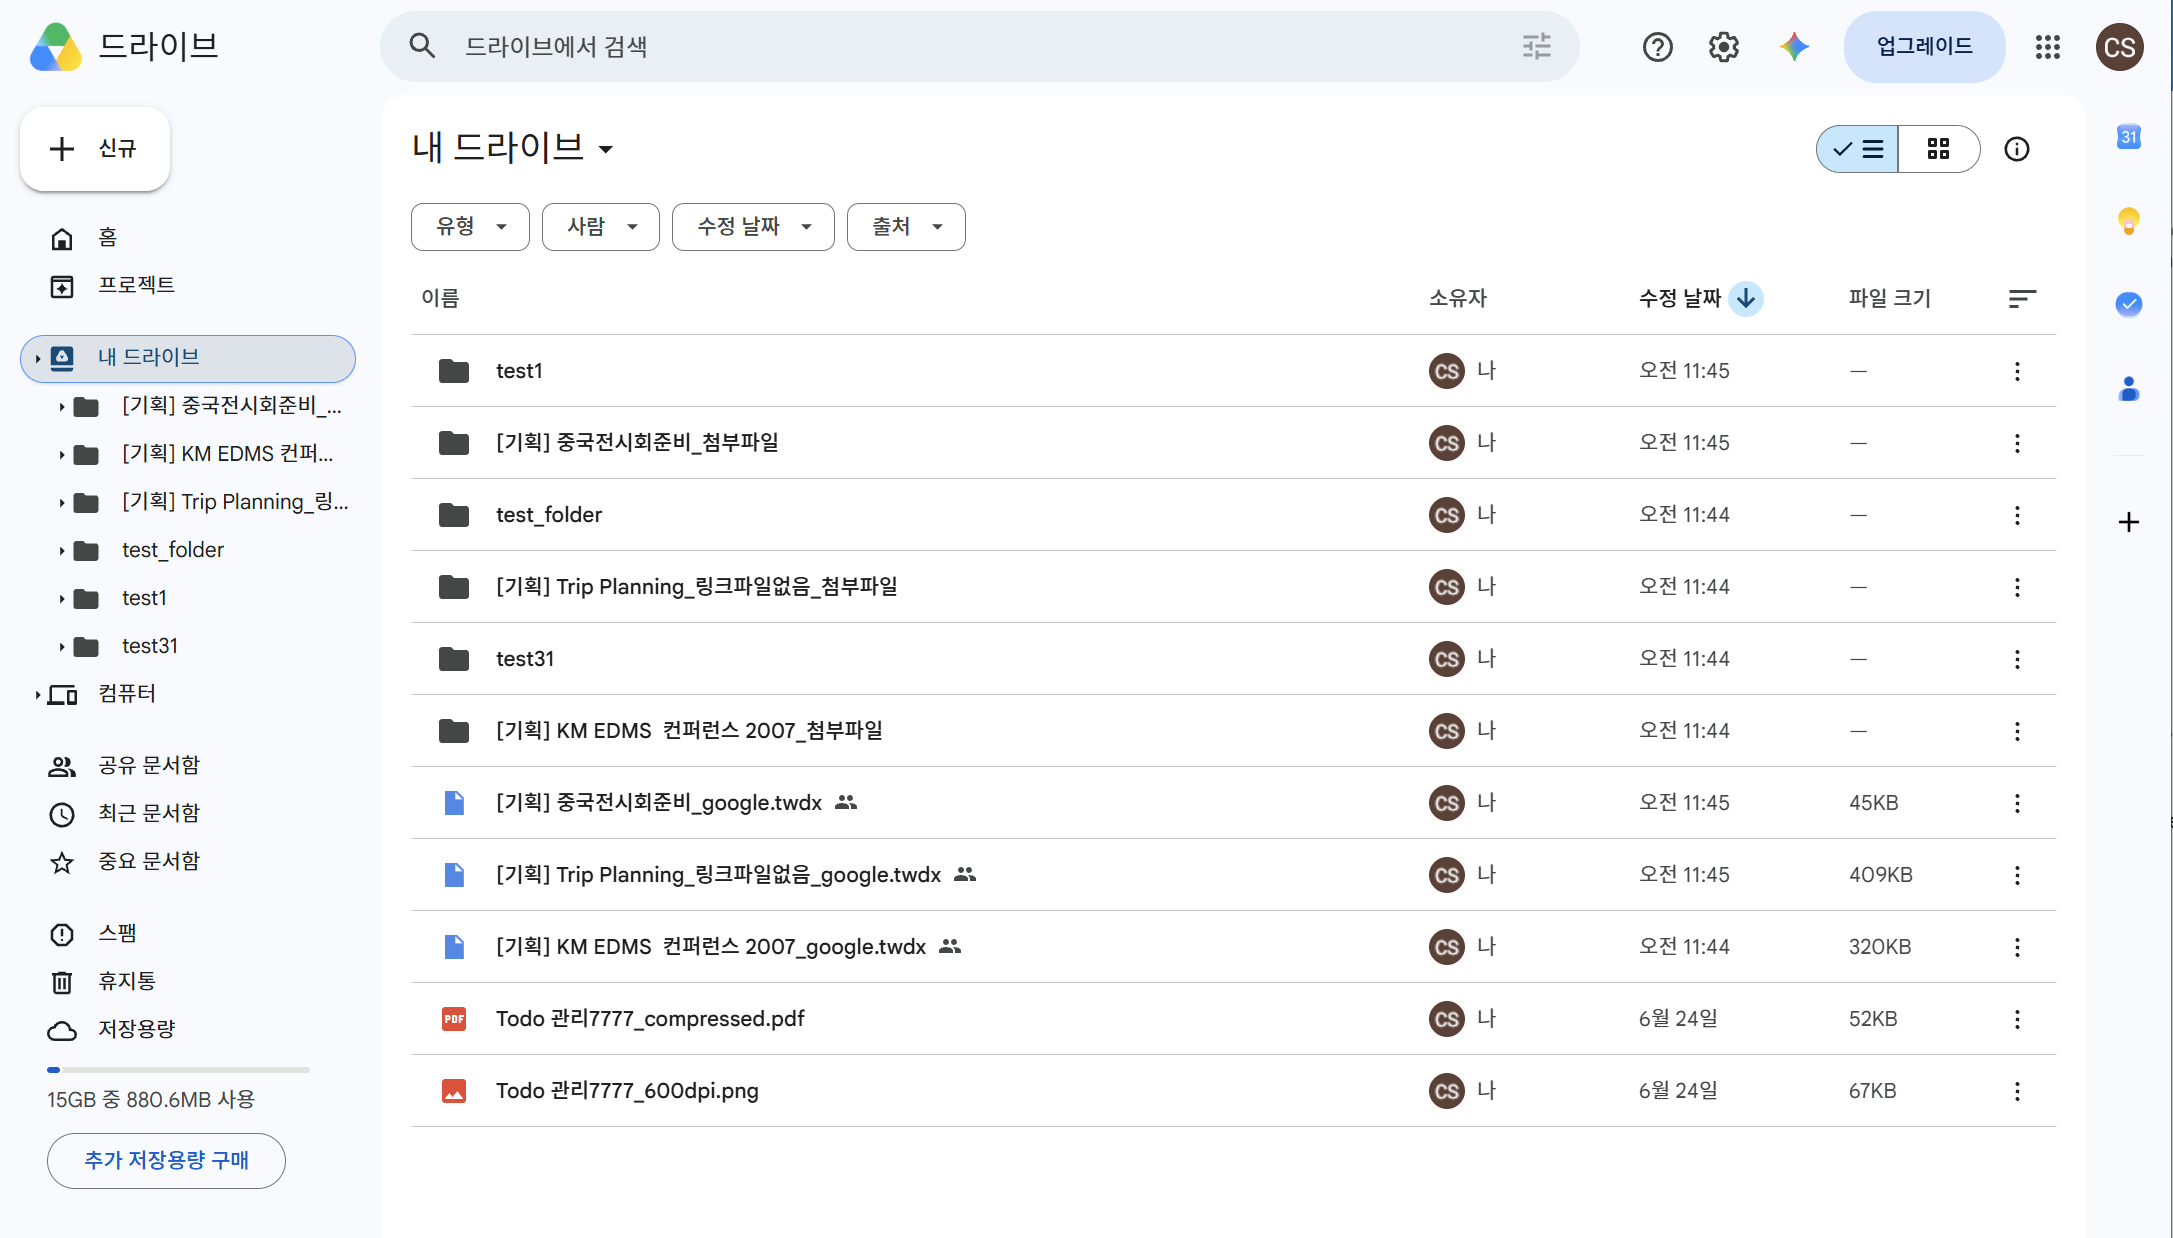Open the 내 드라이브 title dropdown
This screenshot has width=2173, height=1238.
click(512, 149)
